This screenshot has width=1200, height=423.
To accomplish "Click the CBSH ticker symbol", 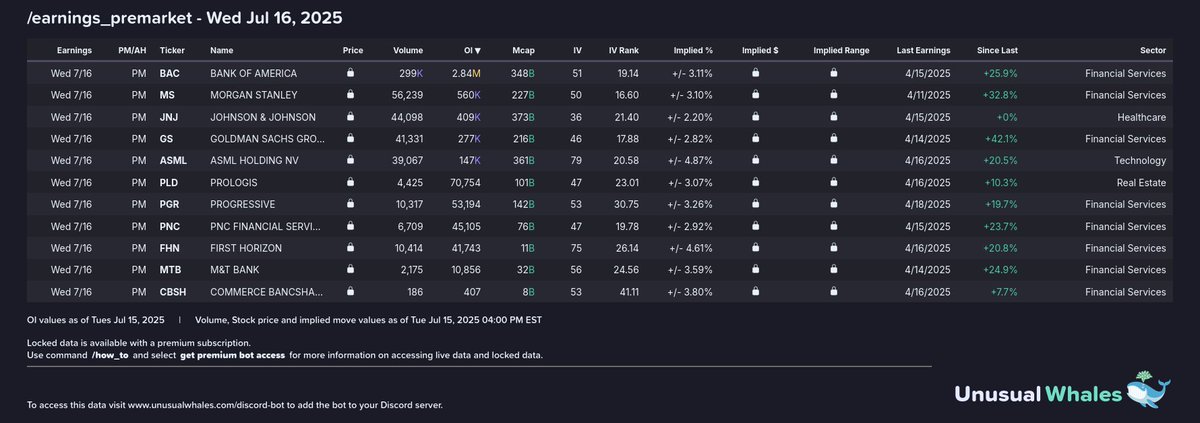I will pos(174,292).
